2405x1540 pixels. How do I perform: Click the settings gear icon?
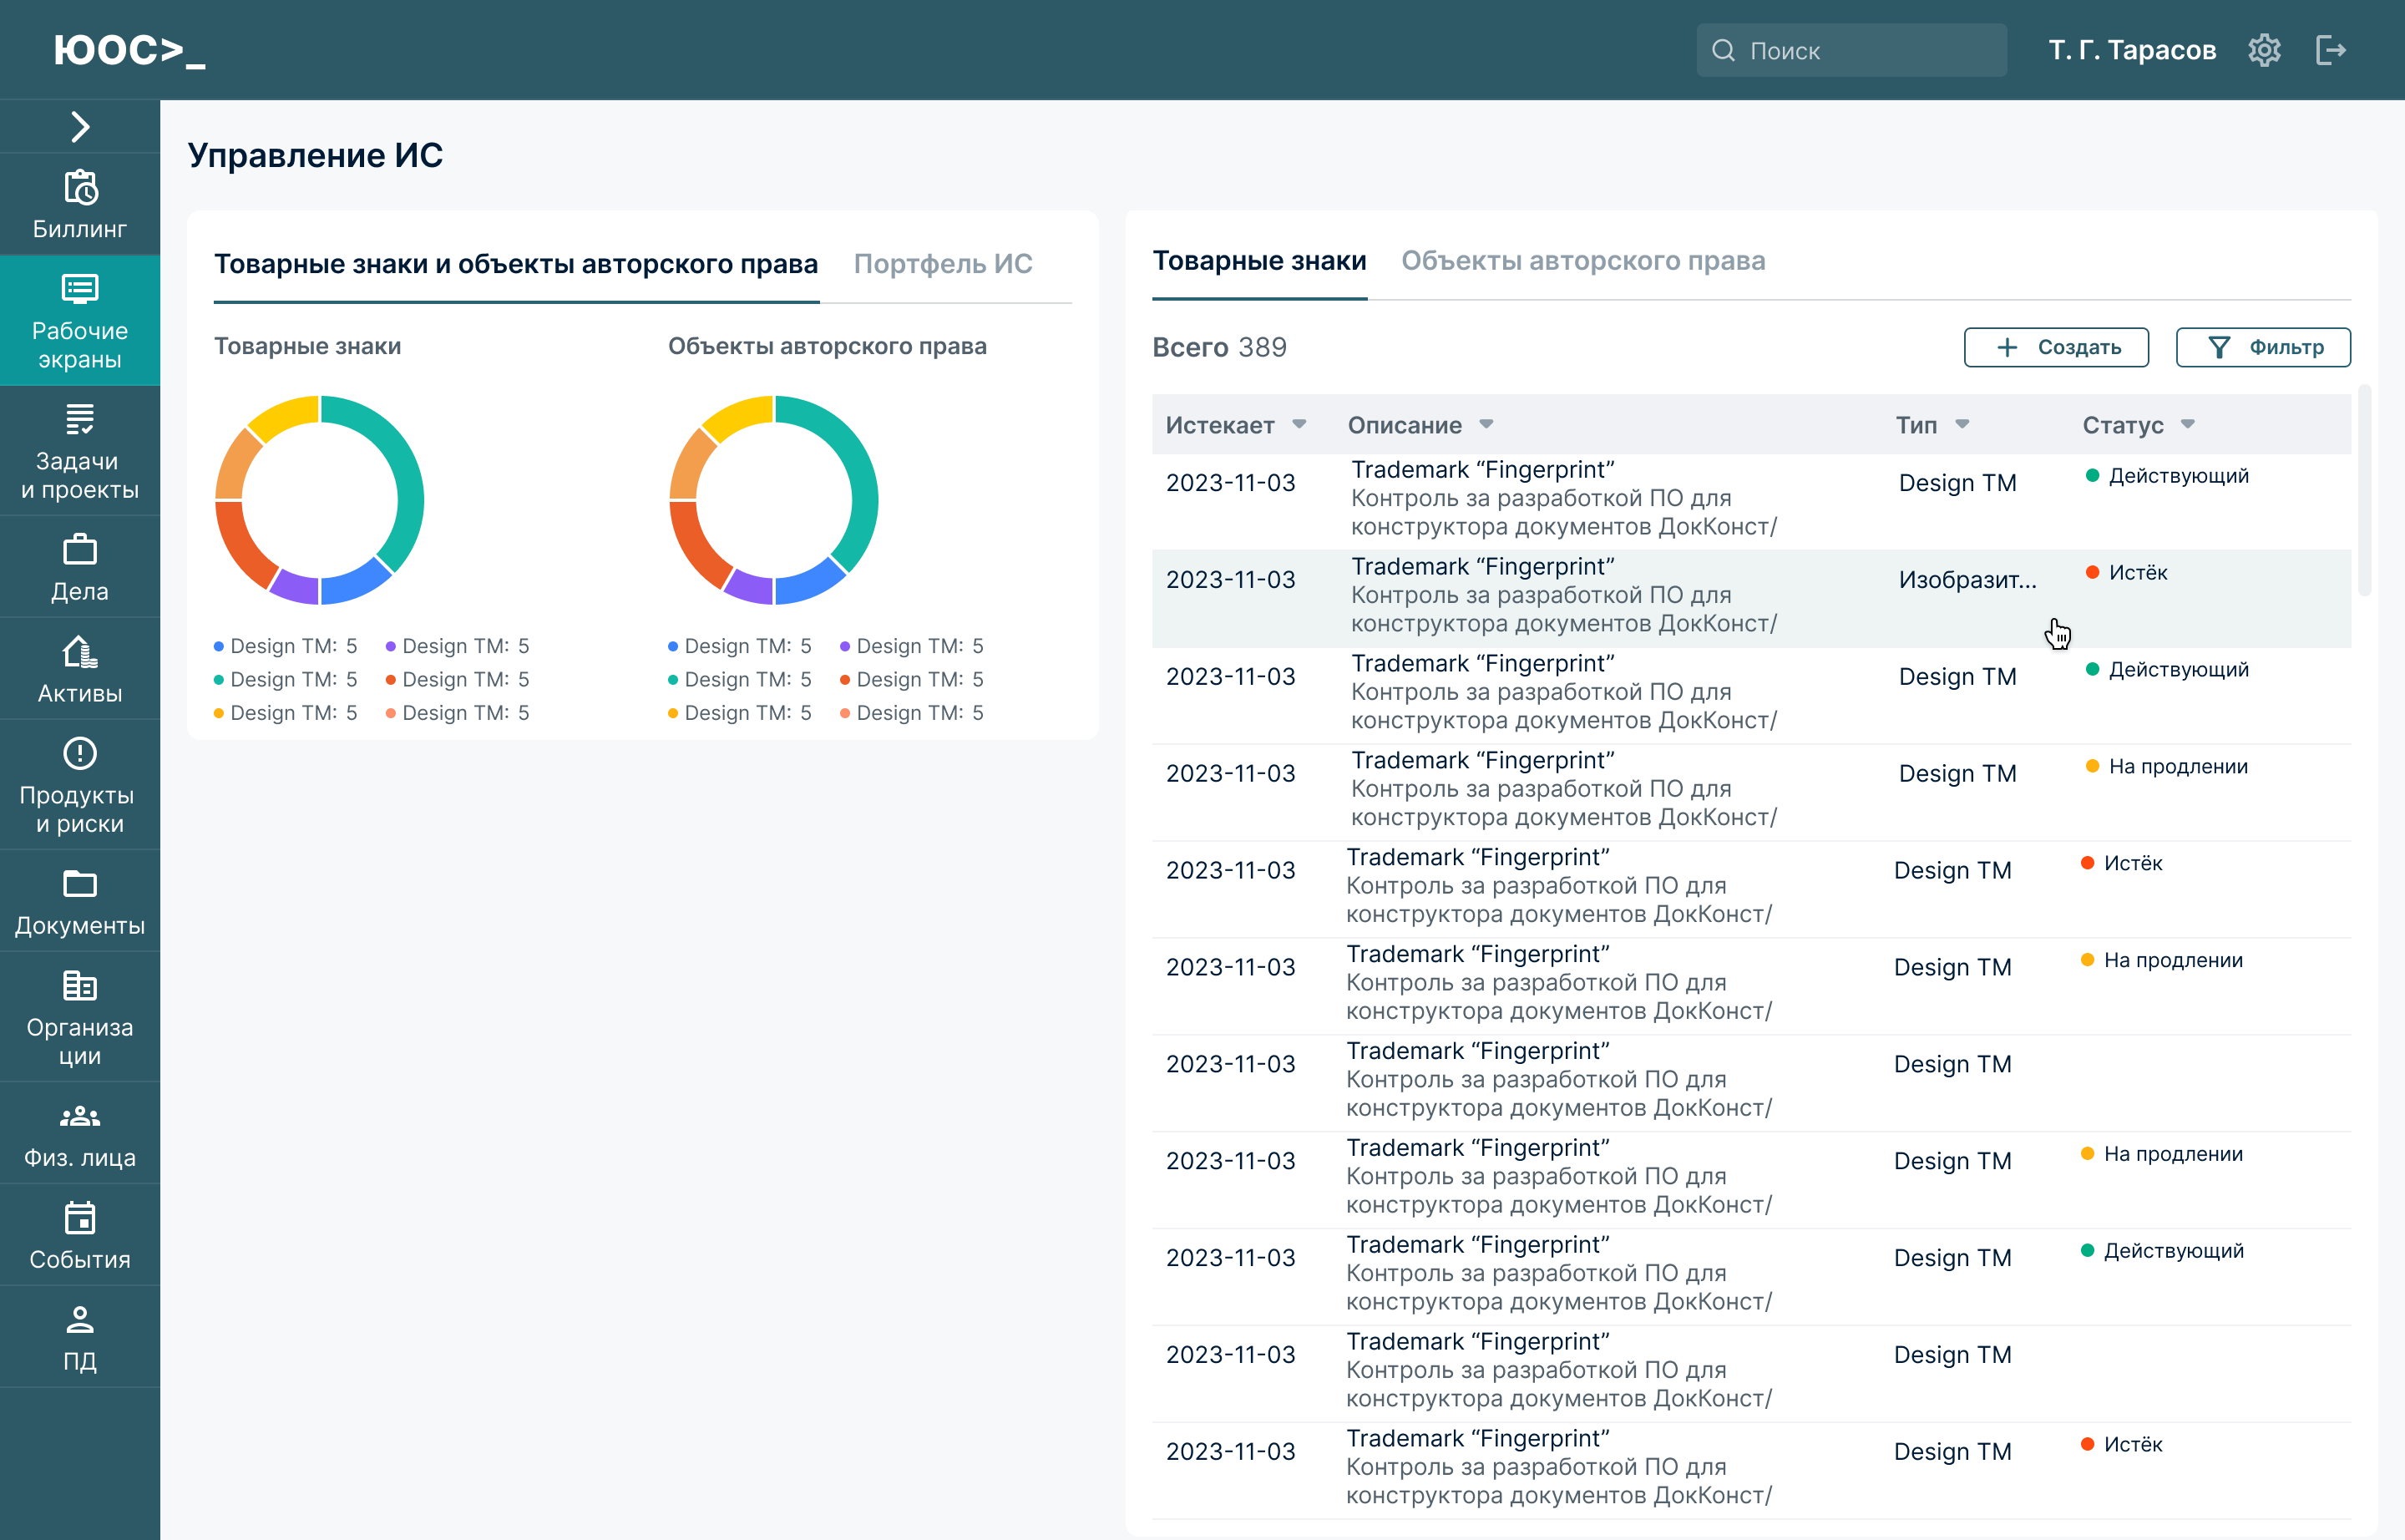[x=2264, y=50]
